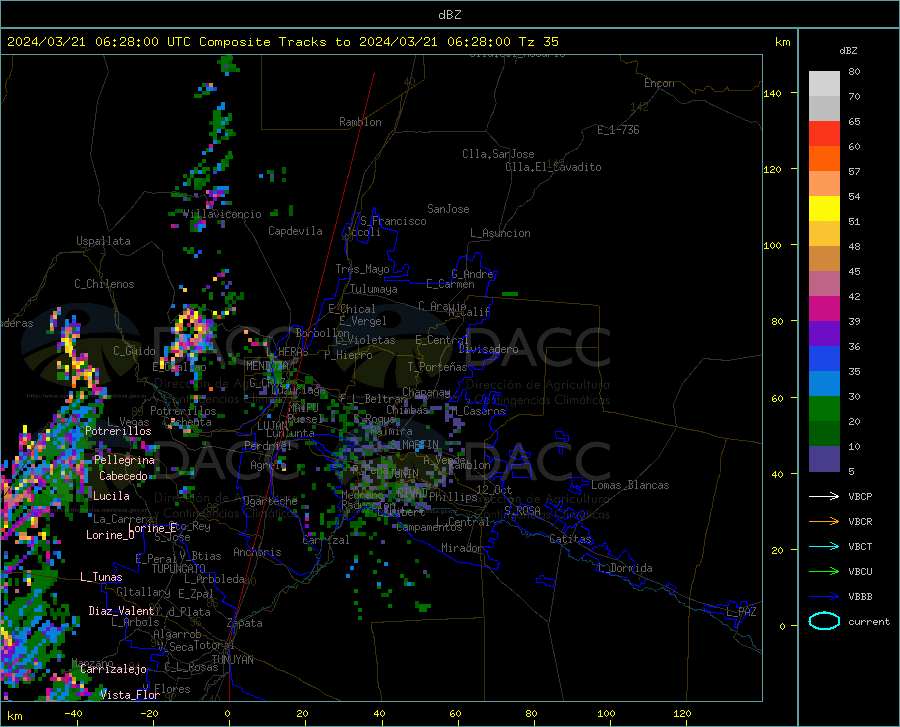This screenshot has height=727, width=900.
Task: Click the L_Dormida map label
Action: pos(624,568)
